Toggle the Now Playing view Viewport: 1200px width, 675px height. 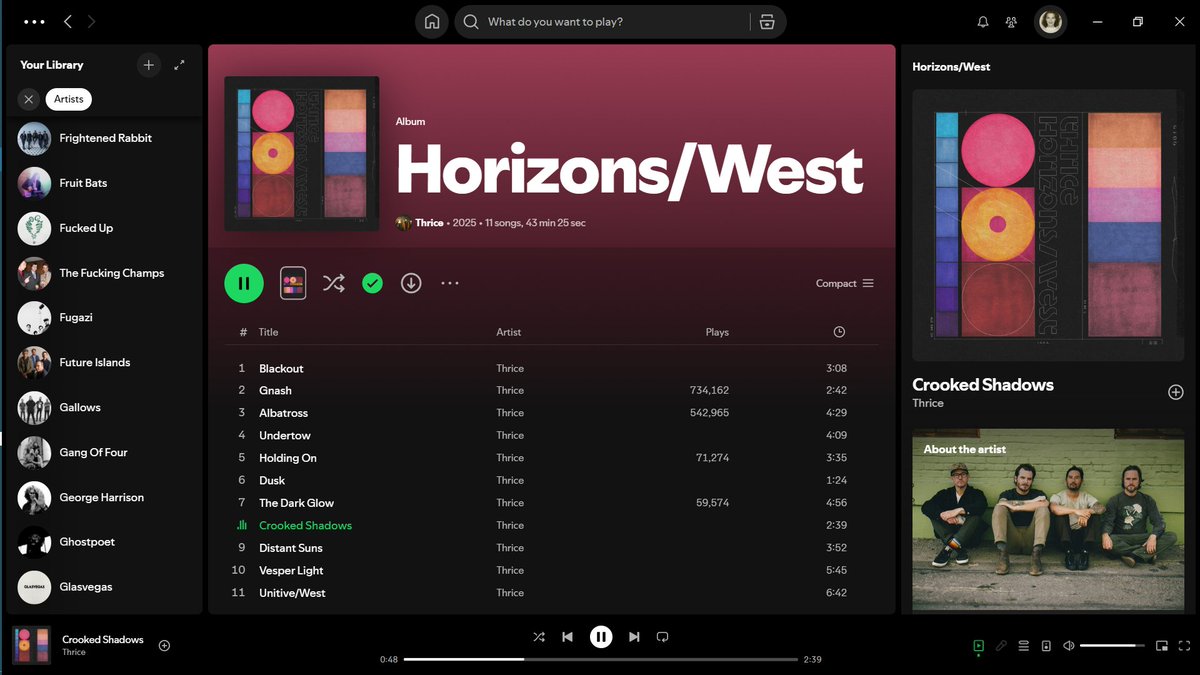tap(979, 646)
